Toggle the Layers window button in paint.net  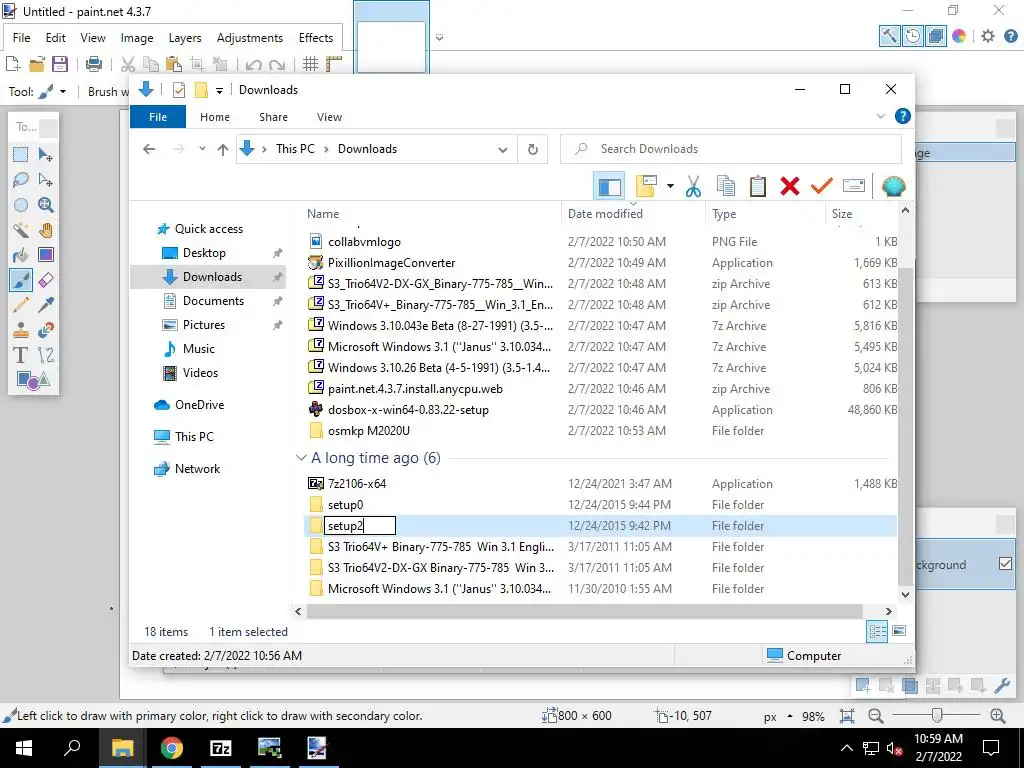[935, 36]
